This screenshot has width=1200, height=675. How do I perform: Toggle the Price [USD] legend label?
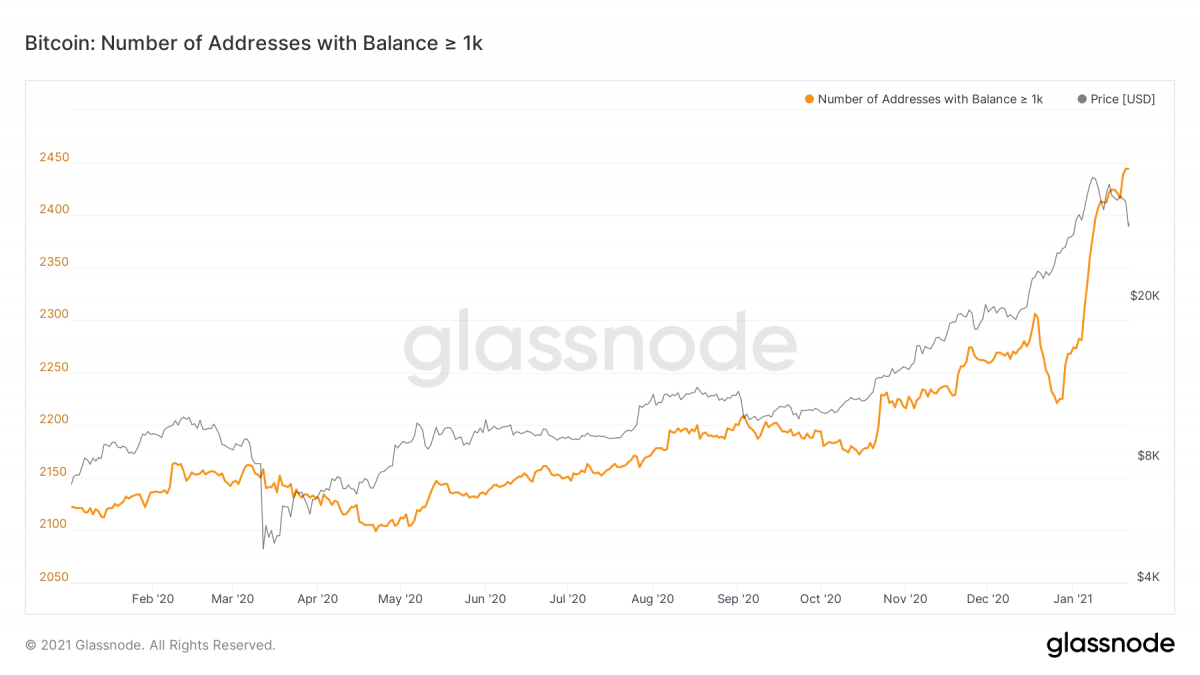tap(1122, 99)
